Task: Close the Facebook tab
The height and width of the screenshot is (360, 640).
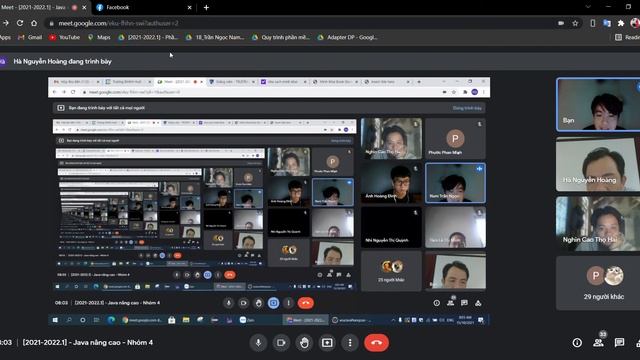Action: 189,7
